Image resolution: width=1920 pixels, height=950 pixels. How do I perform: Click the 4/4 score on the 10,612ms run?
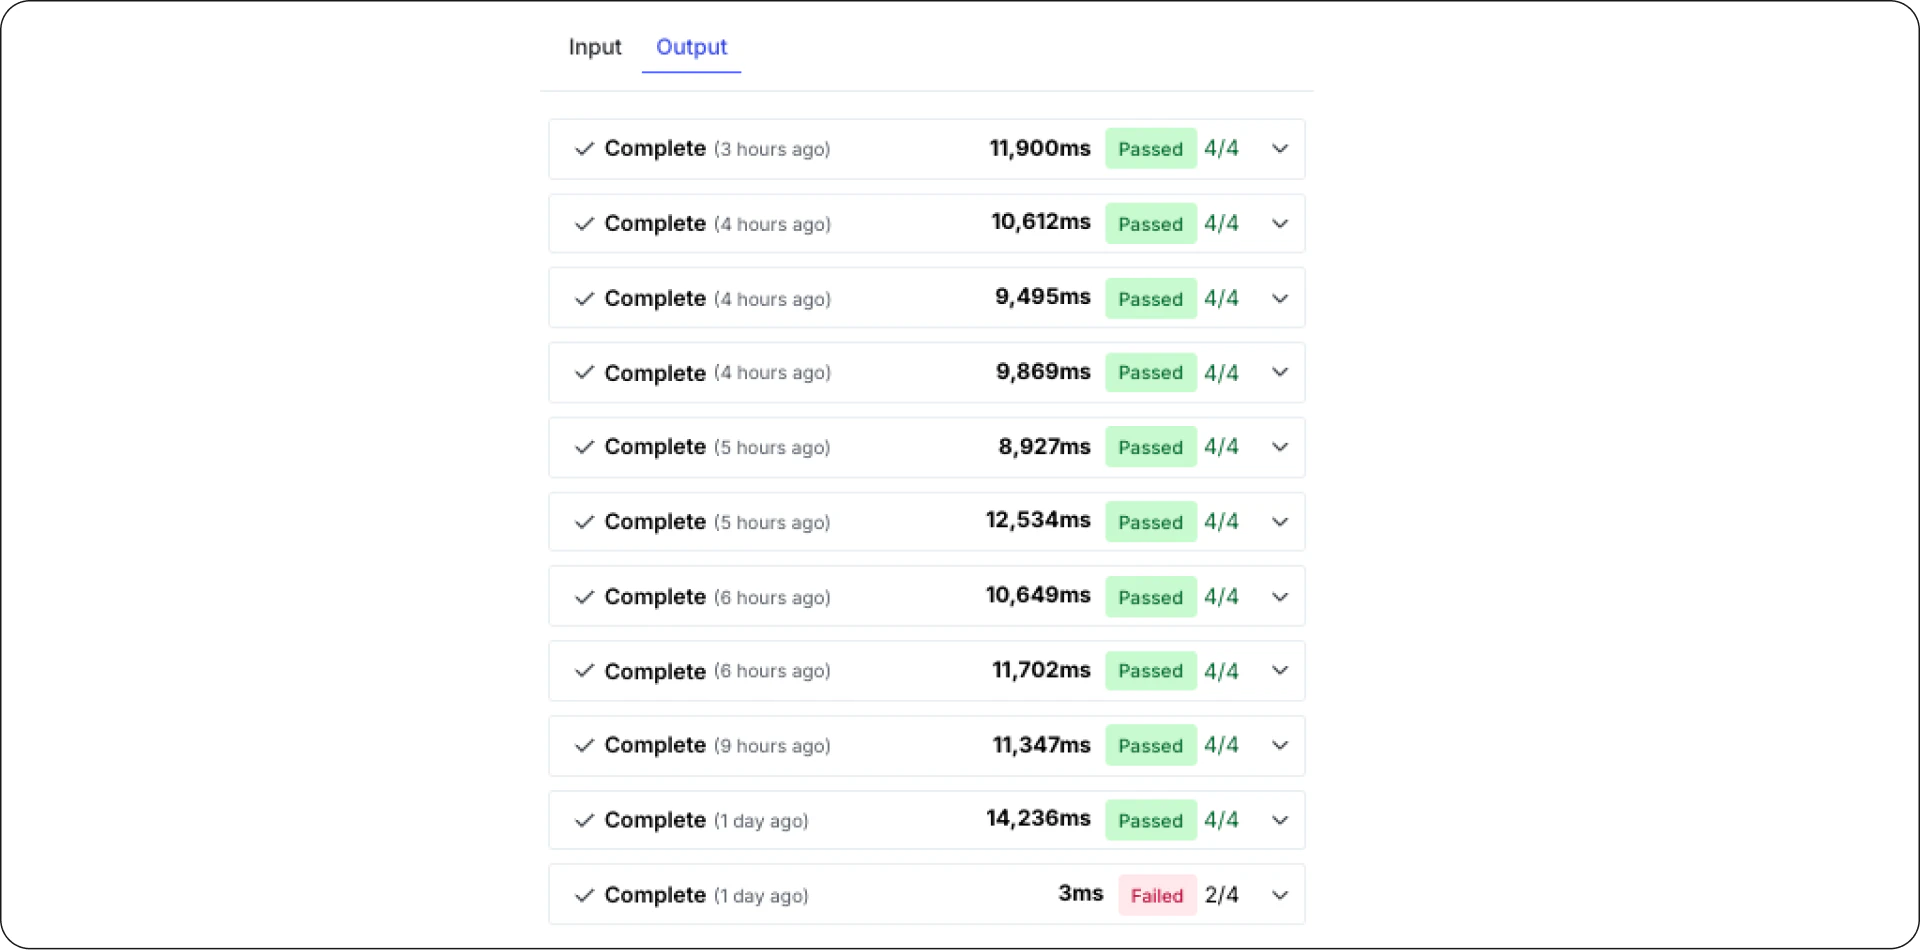click(x=1221, y=224)
